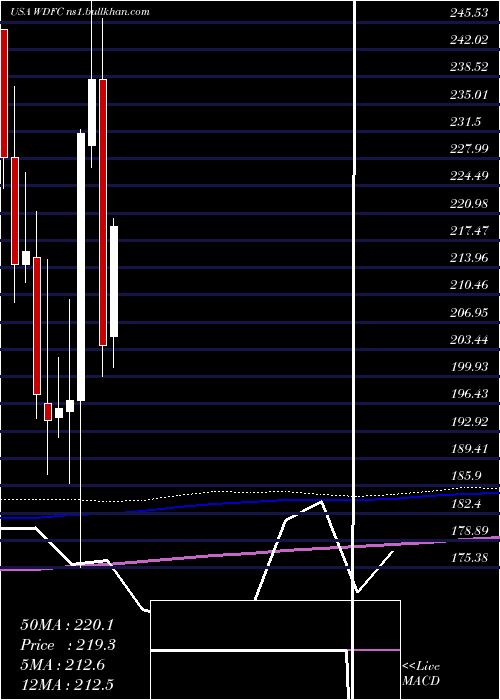
Task: Click the 12MA : 212.5 readout
Action: tap(68, 685)
